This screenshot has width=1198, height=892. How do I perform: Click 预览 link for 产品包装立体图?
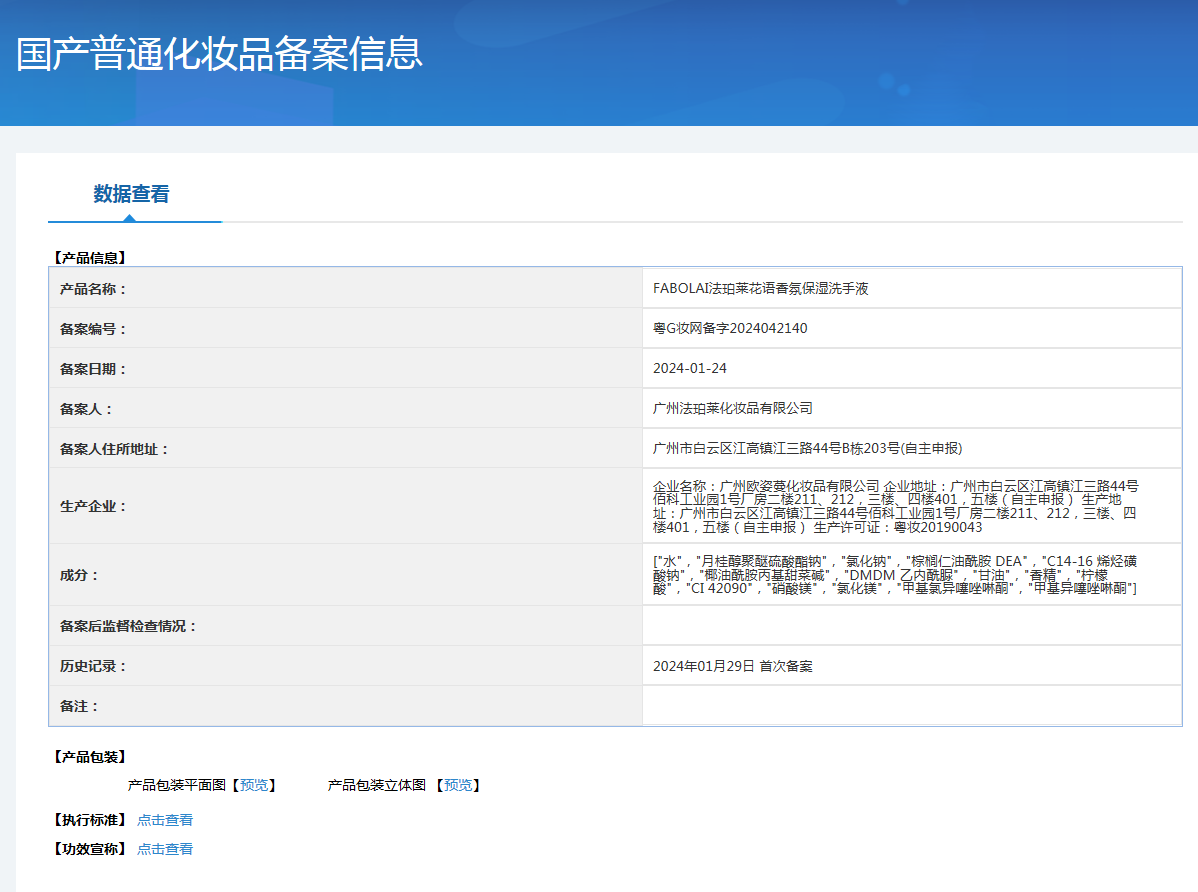pyautogui.click(x=458, y=786)
